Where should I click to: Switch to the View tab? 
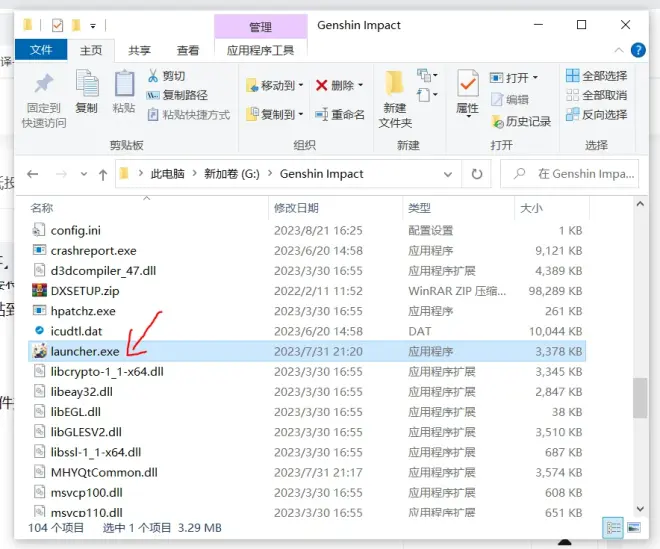click(188, 50)
